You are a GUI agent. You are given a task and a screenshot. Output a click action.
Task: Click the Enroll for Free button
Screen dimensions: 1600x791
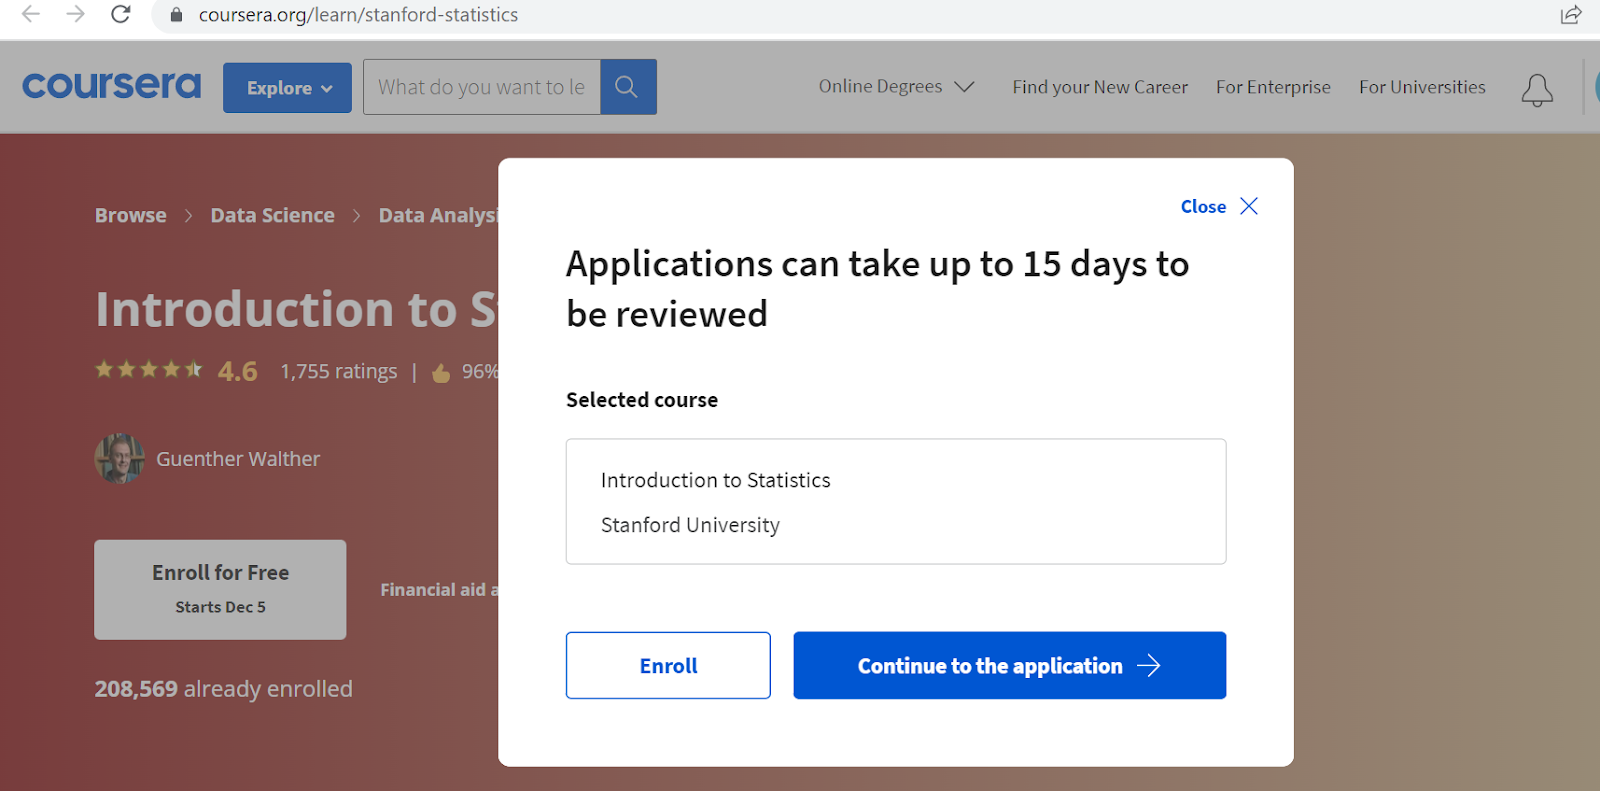[x=220, y=590]
